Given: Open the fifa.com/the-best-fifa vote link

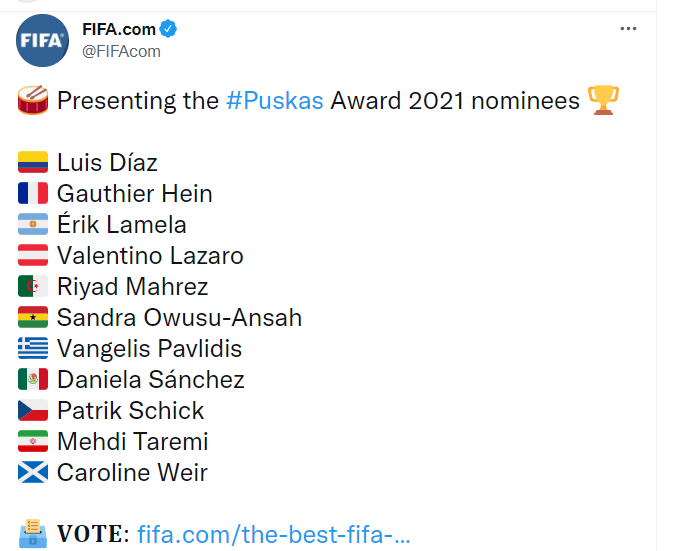Looking at the screenshot, I should pyautogui.click(x=274, y=534).
